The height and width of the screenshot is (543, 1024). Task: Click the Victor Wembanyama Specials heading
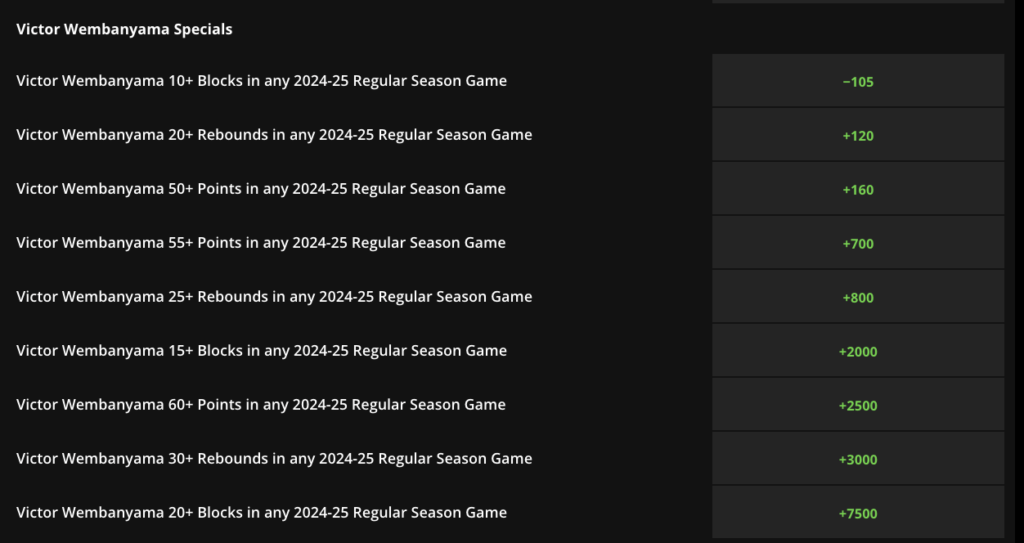124,29
